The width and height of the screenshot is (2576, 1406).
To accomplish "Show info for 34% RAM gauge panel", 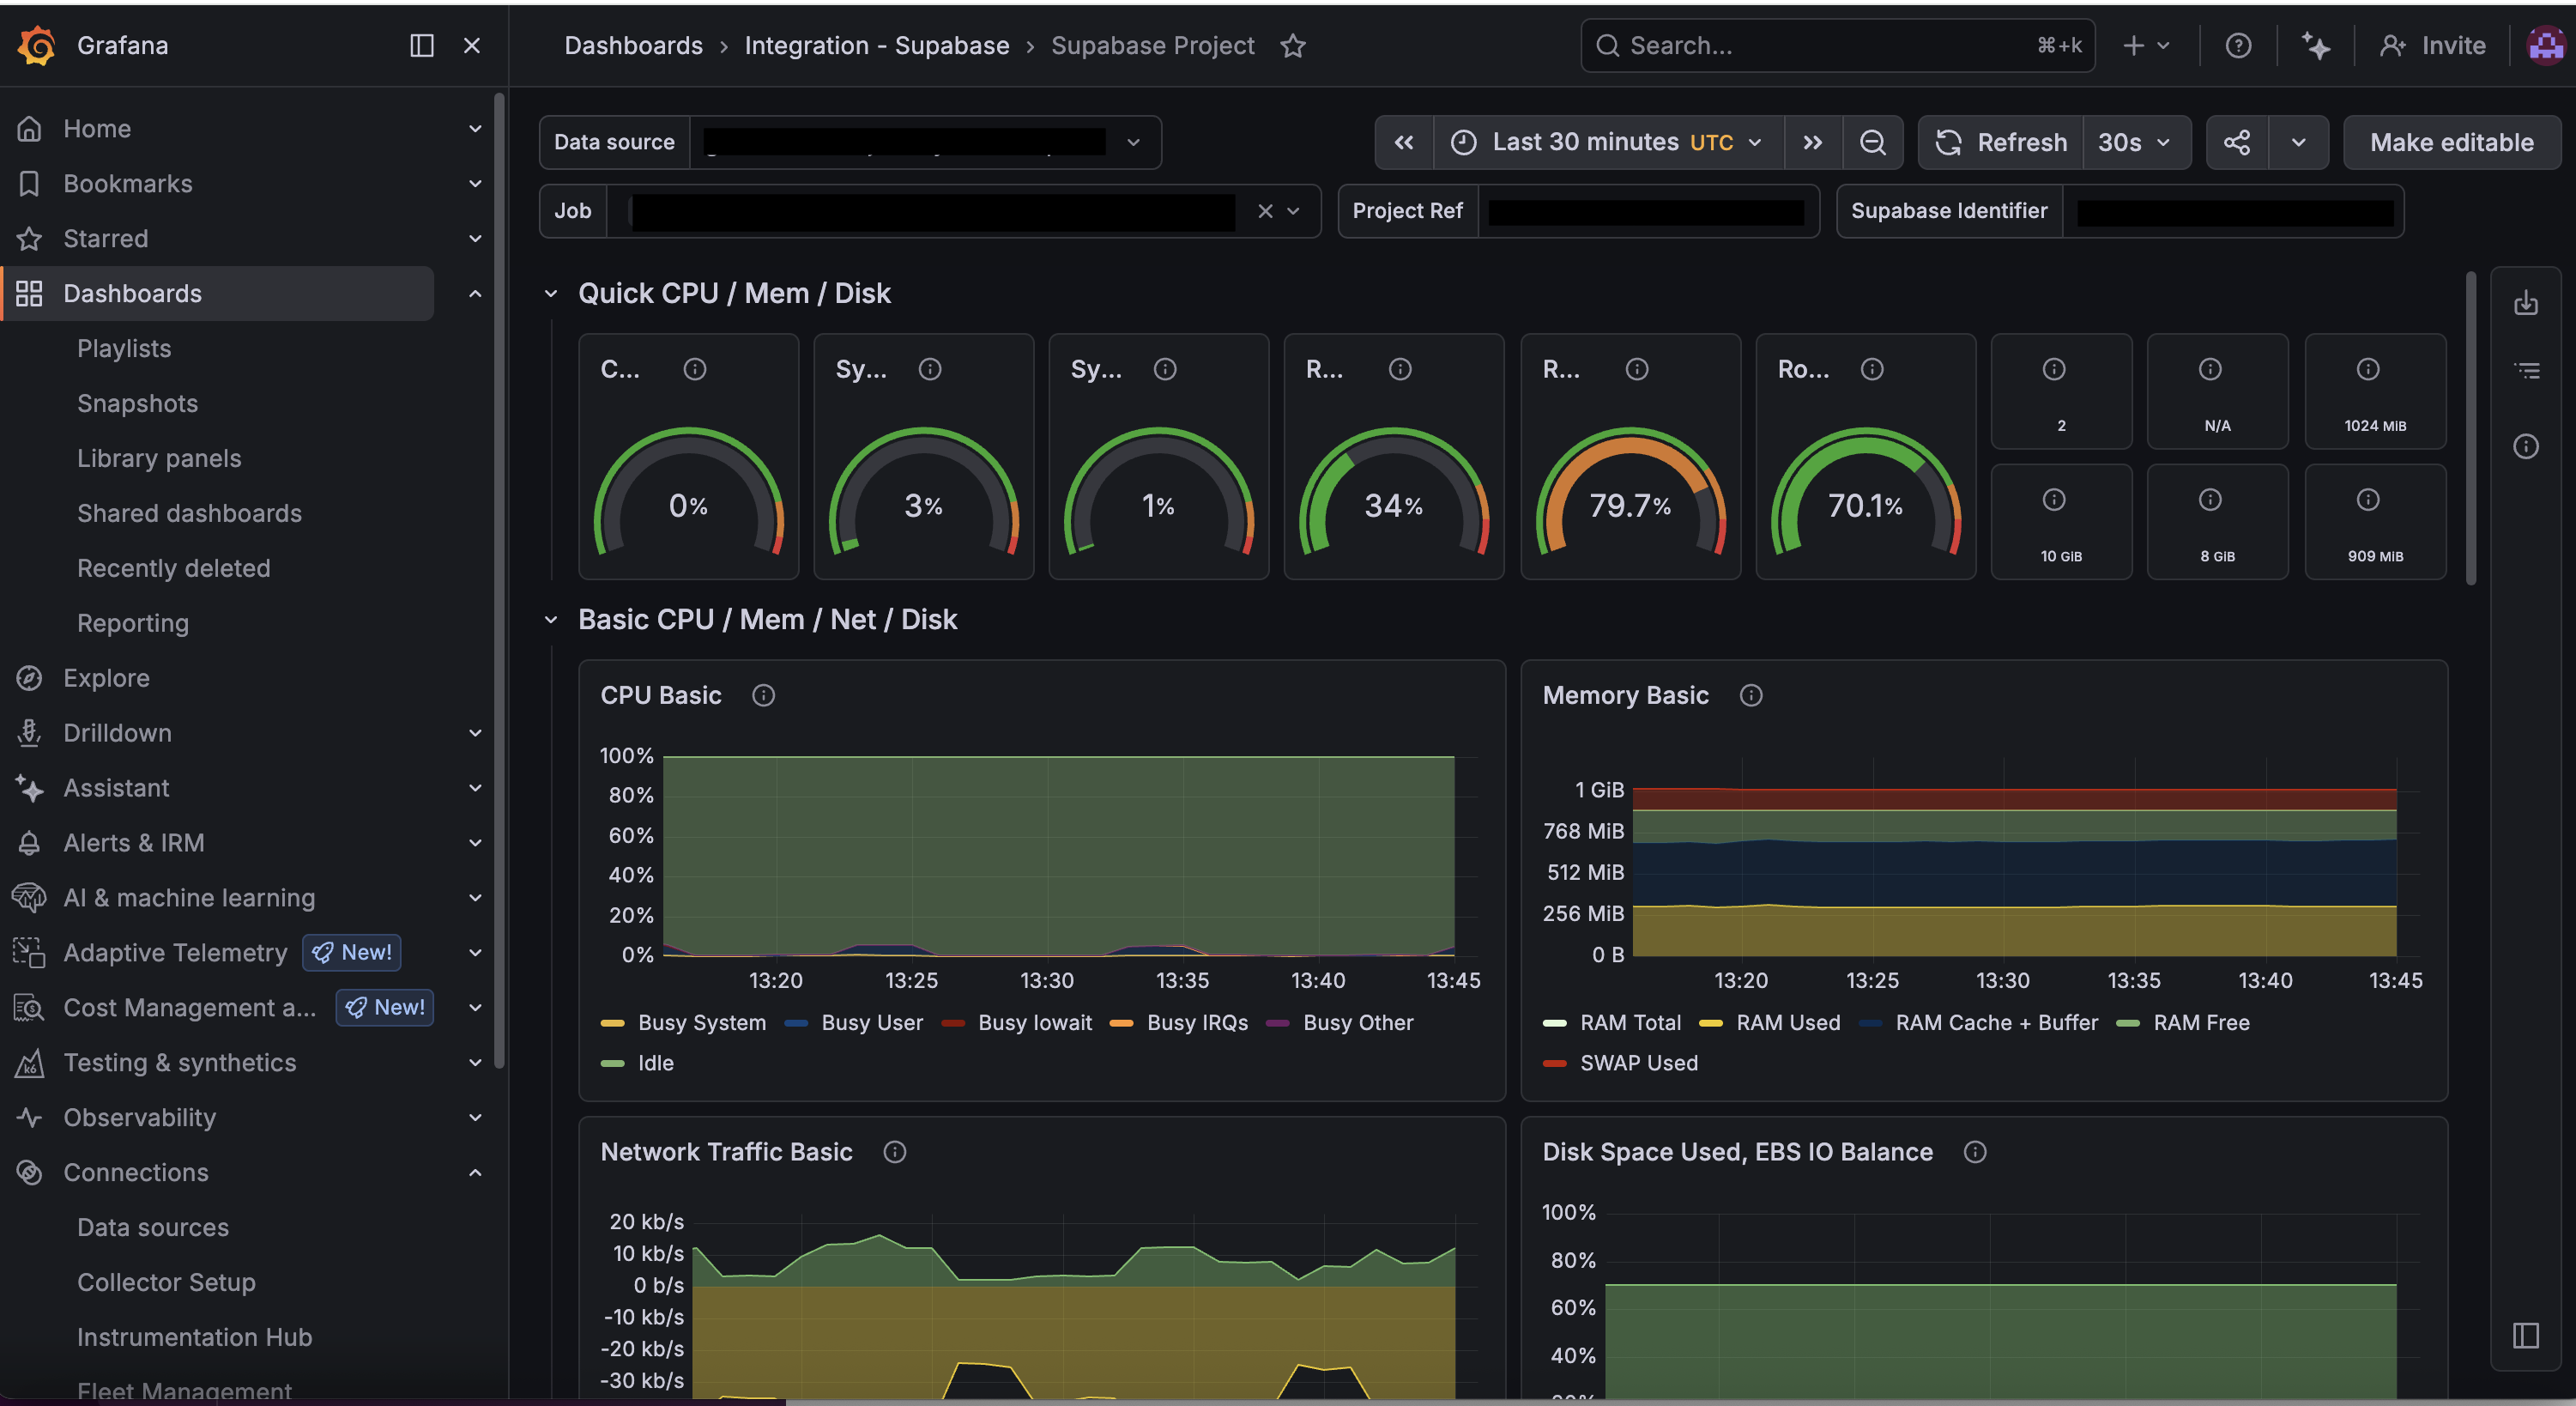I will (x=1400, y=370).
